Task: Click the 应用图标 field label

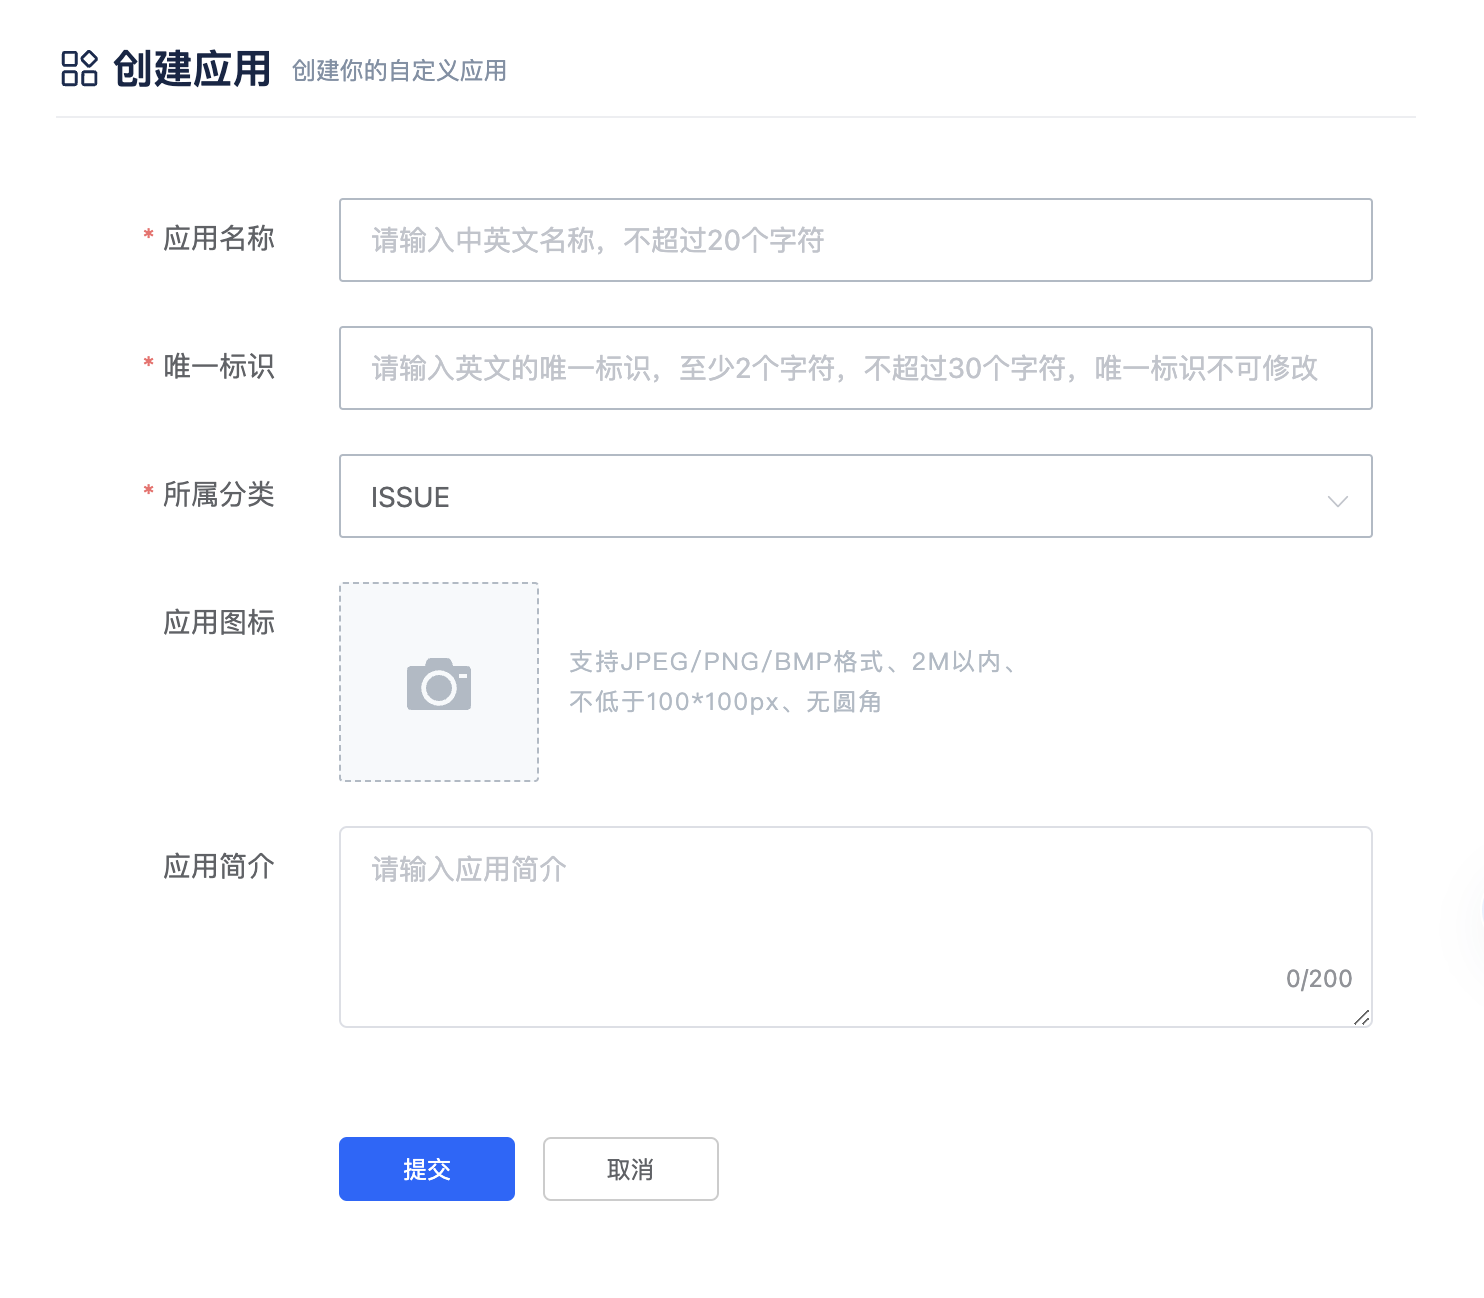Action: click(219, 623)
